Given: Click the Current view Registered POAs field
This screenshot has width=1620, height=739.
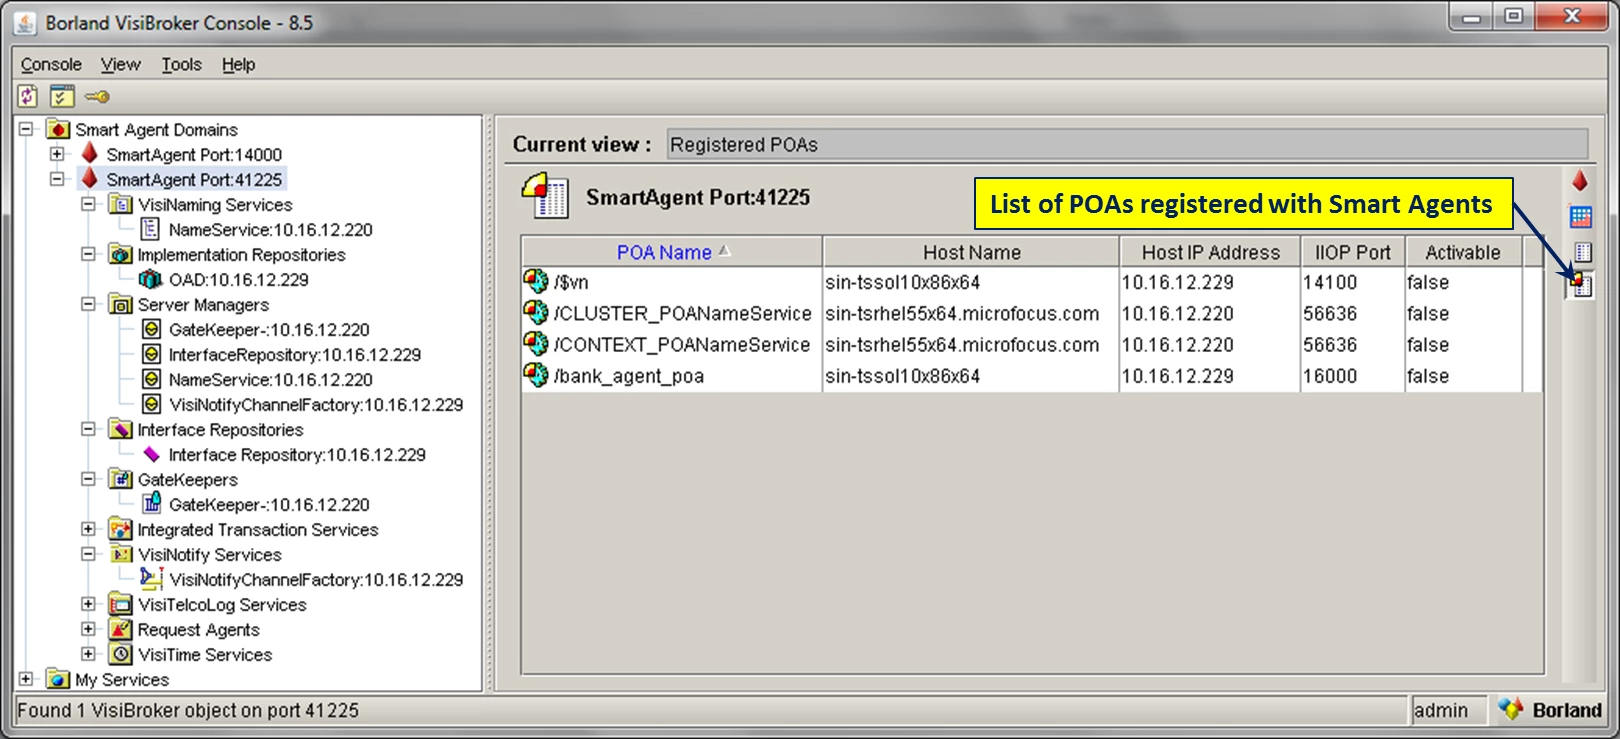Looking at the screenshot, I should click(x=1127, y=144).
